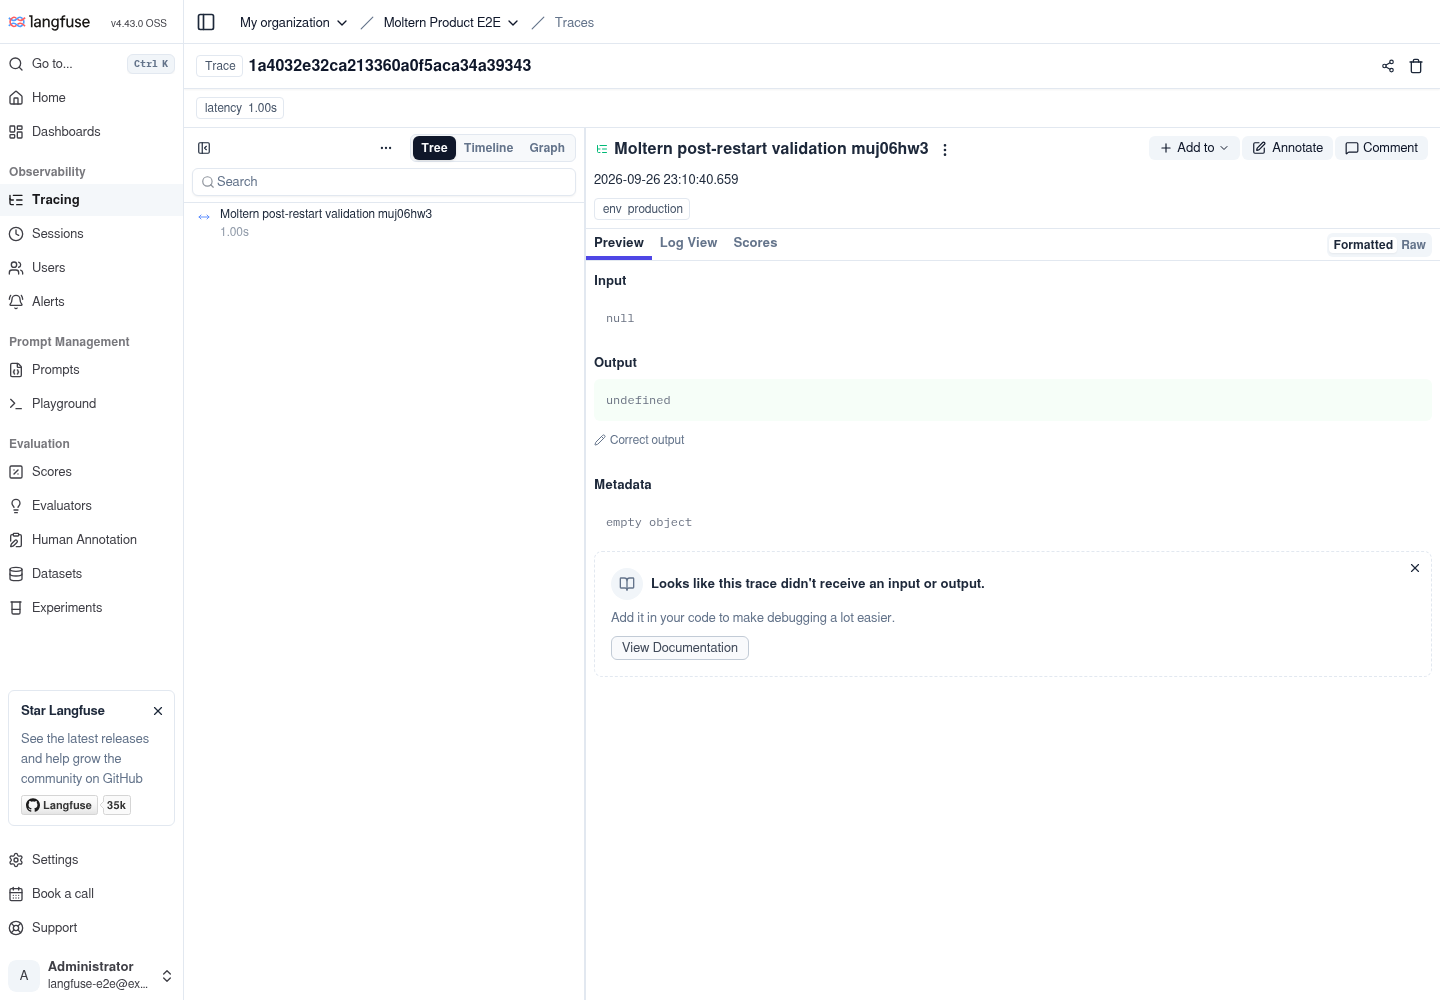This screenshot has height=1000, width=1440.
Task: Open Alerts page
Action: [91, 302]
